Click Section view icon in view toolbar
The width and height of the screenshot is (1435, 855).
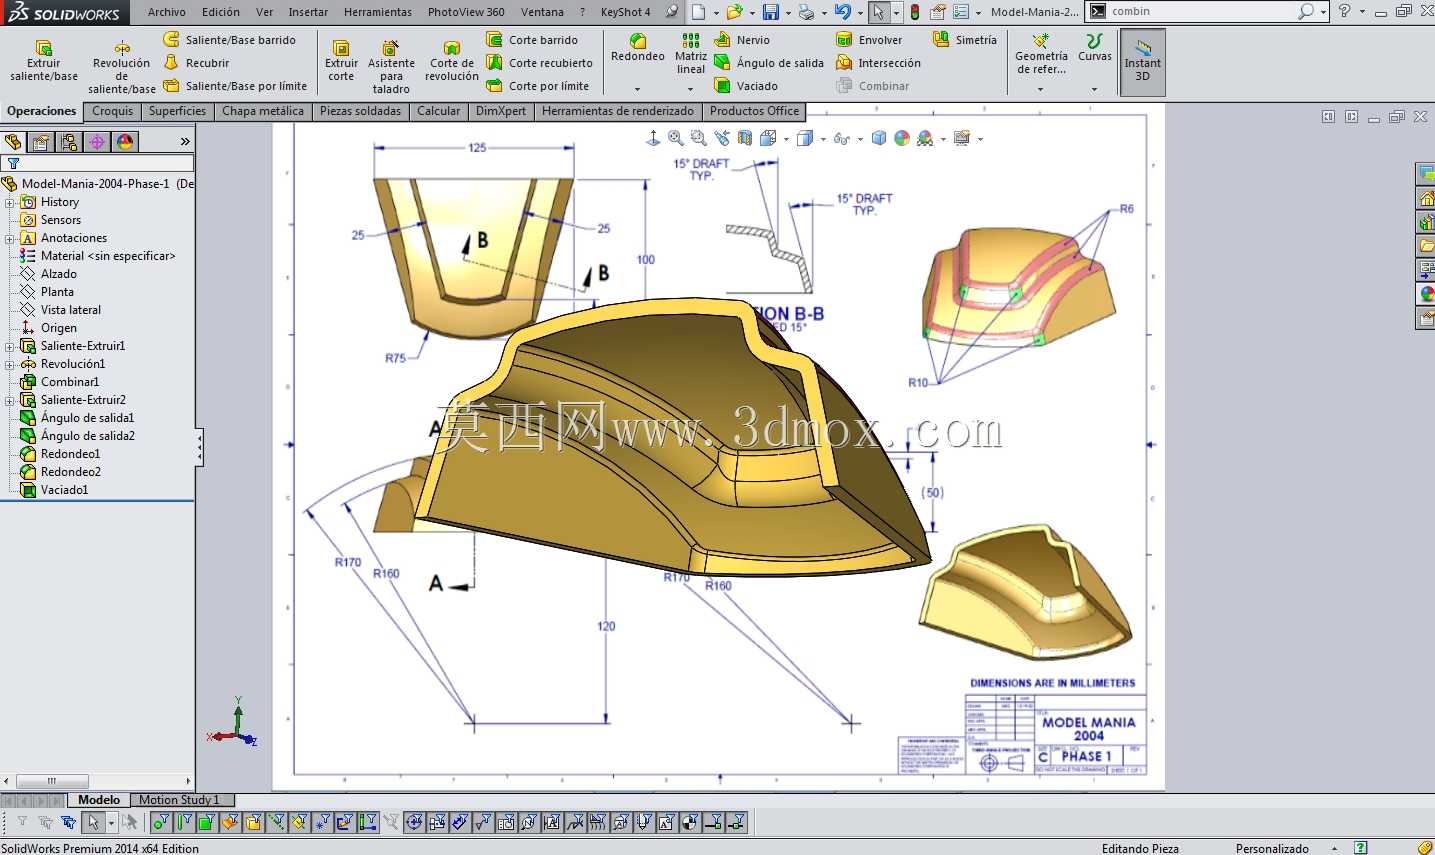744,139
